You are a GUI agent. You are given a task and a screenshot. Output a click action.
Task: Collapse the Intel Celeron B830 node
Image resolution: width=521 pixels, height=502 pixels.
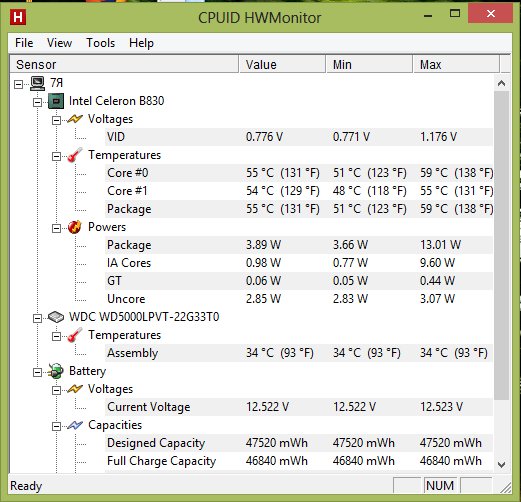(37, 102)
